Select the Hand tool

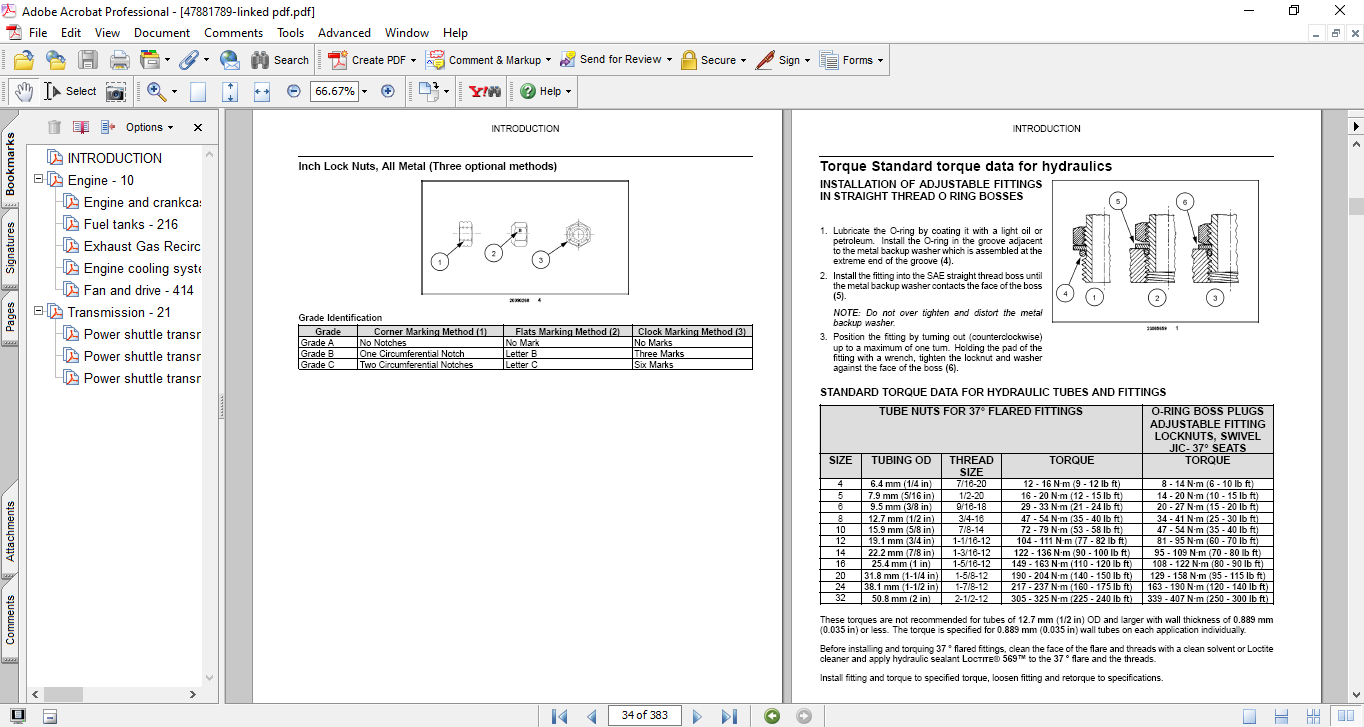pos(23,91)
